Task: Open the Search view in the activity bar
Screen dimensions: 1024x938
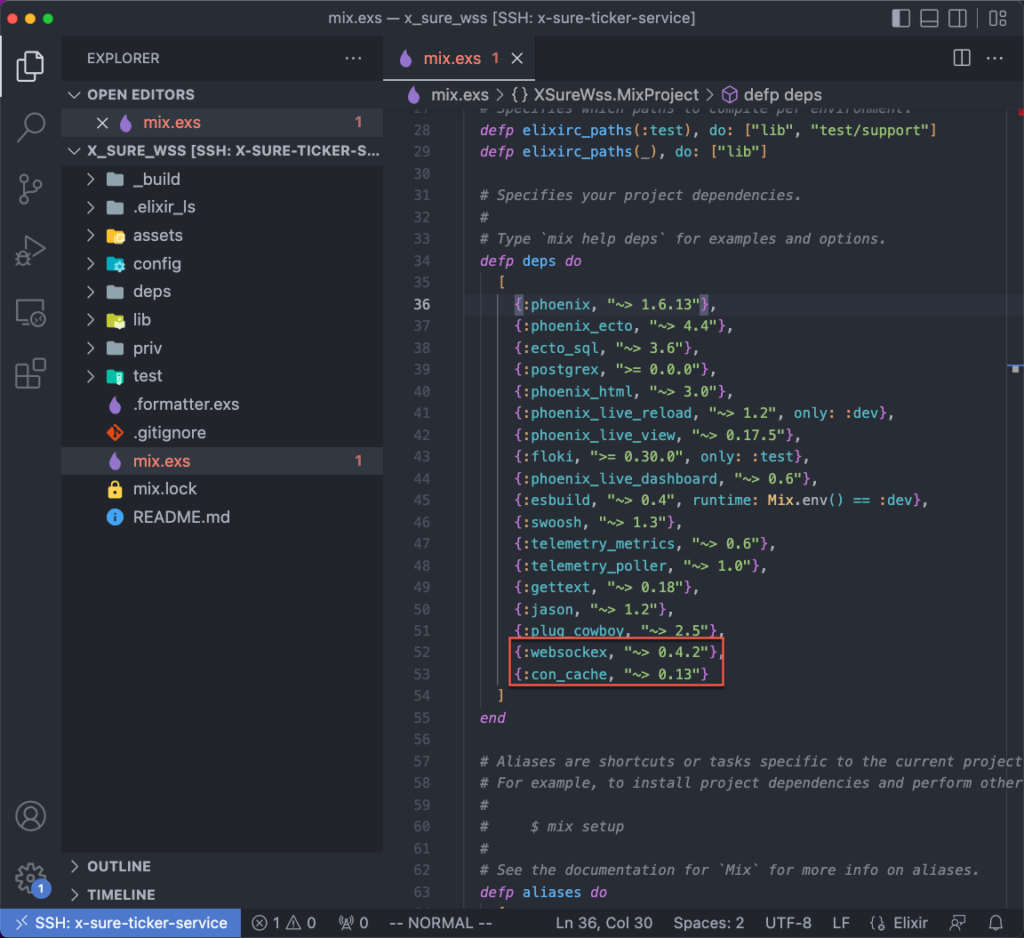Action: (30, 127)
